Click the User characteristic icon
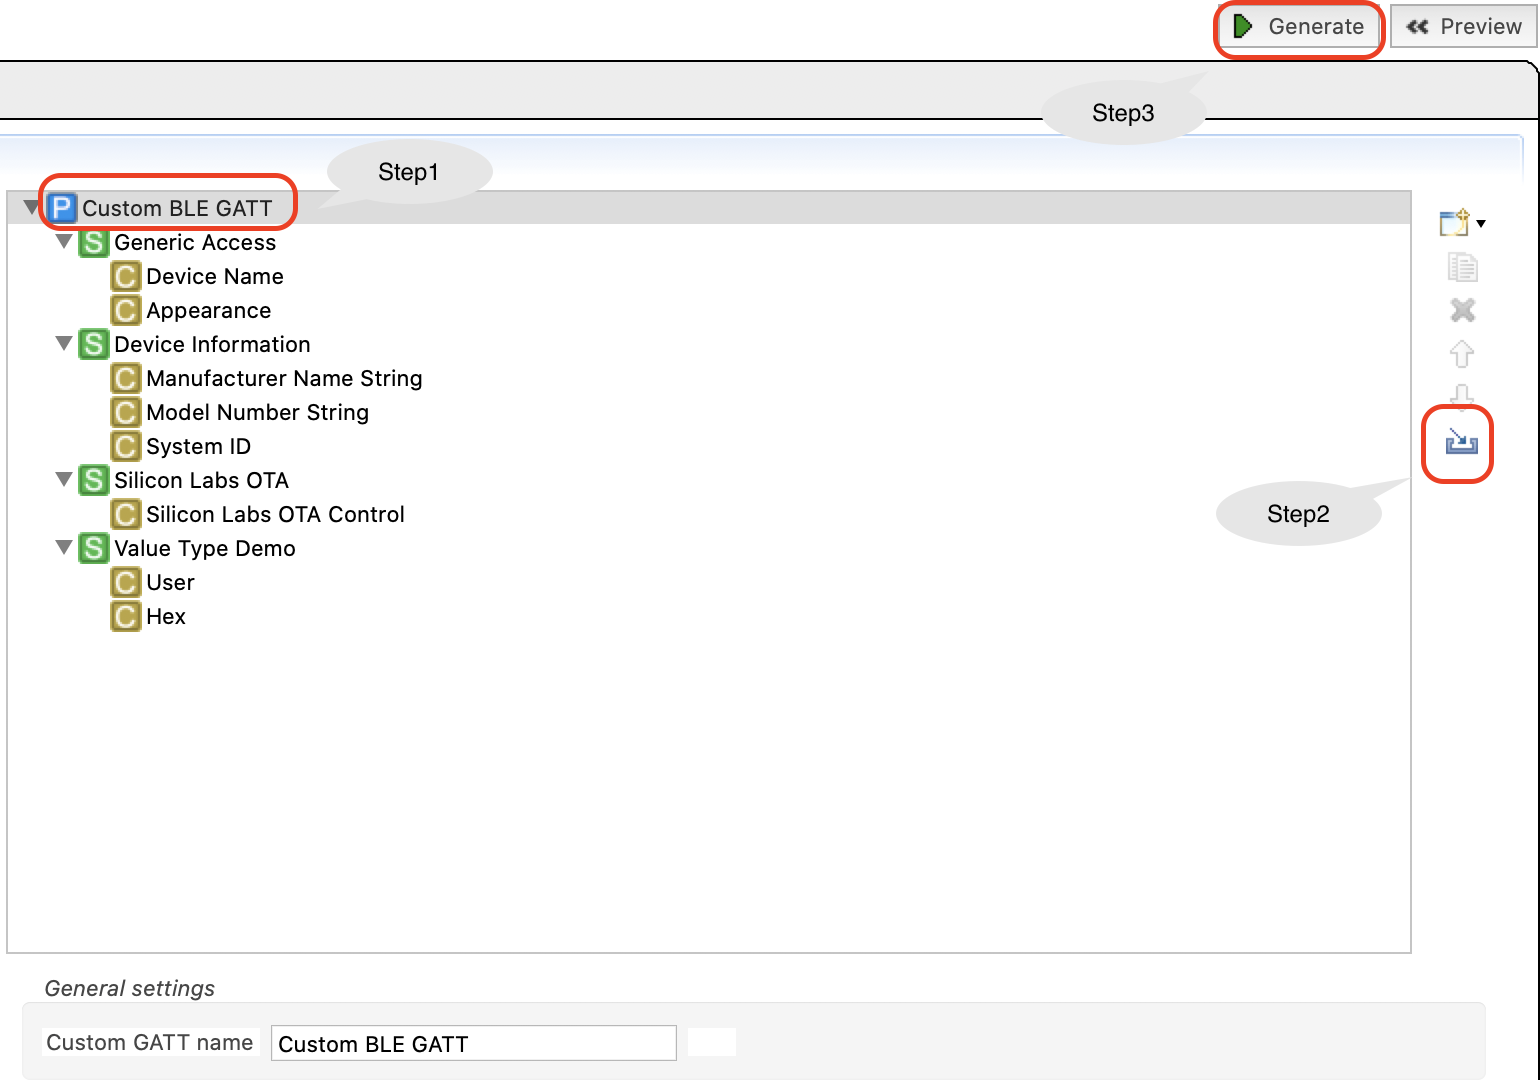 tap(126, 582)
